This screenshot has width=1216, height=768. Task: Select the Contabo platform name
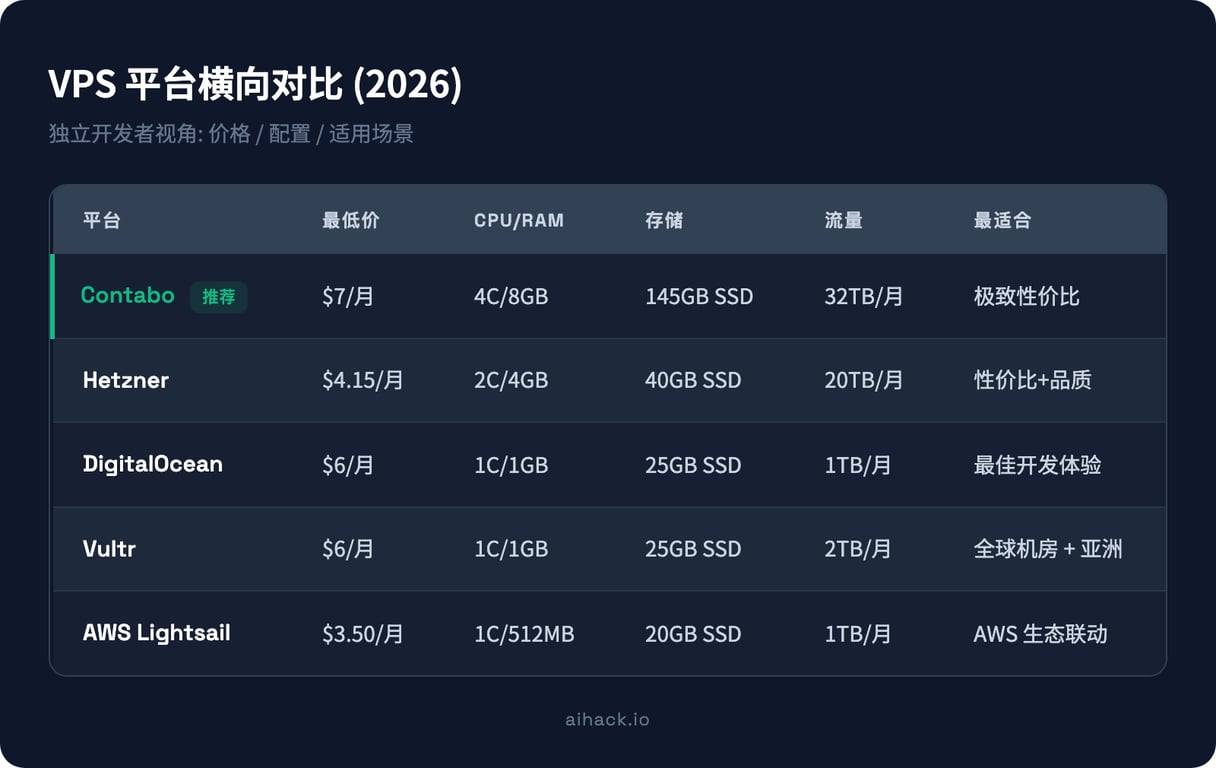point(127,296)
